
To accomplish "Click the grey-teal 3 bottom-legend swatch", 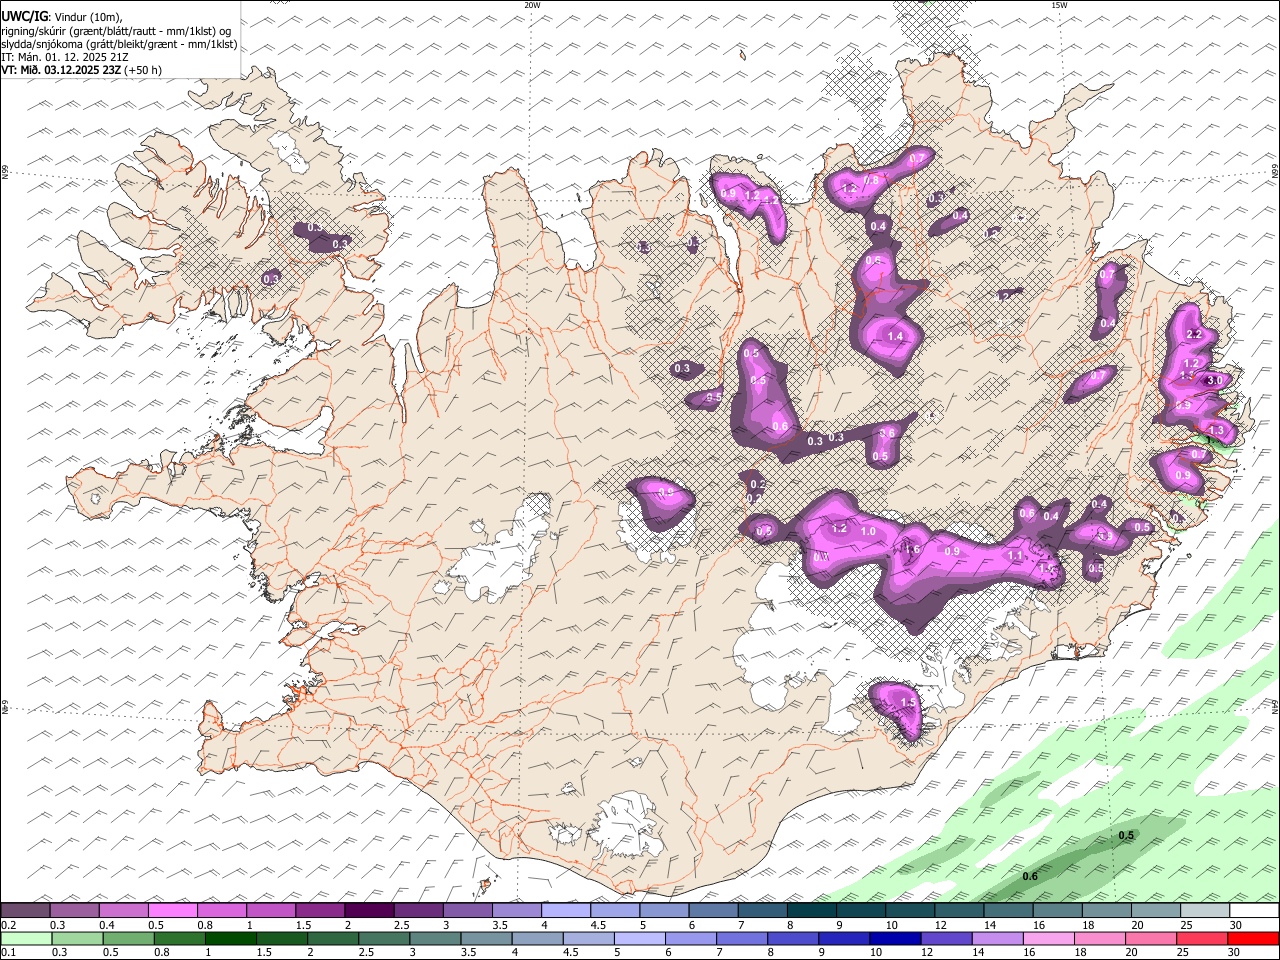I will pyautogui.click(x=435, y=939).
